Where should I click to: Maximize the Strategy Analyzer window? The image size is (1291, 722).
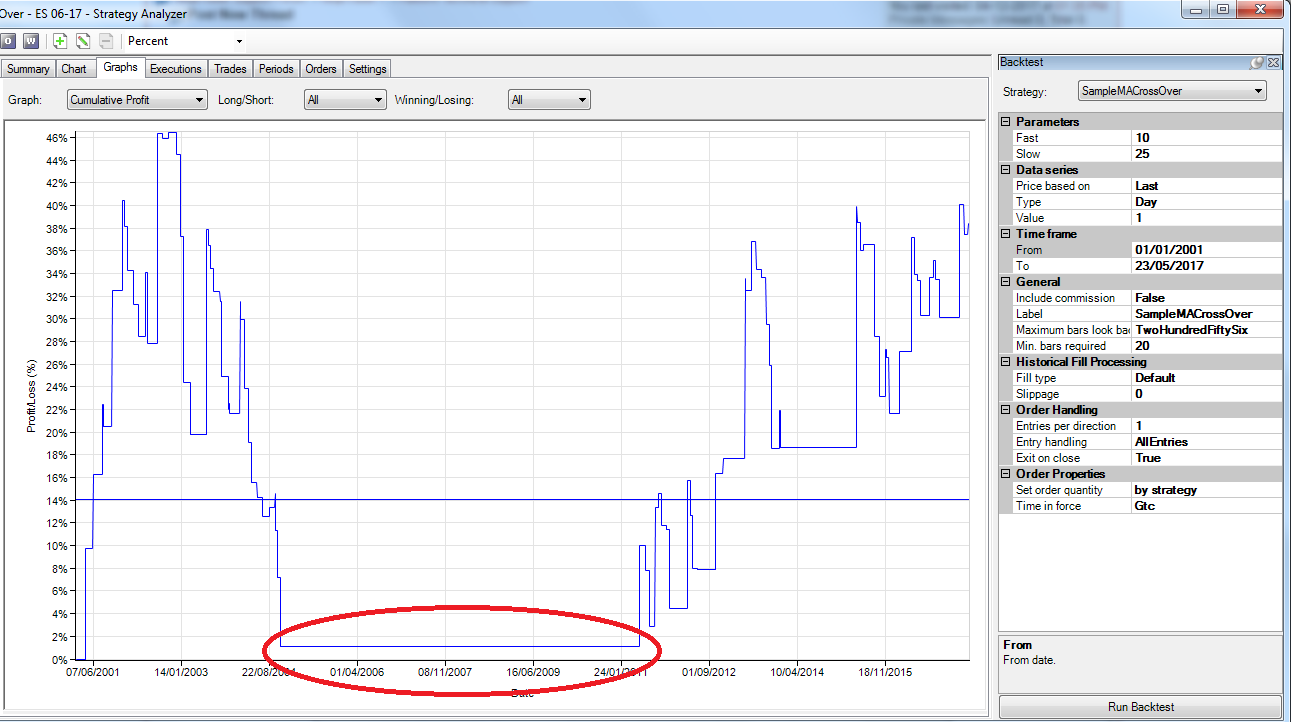pos(1222,9)
